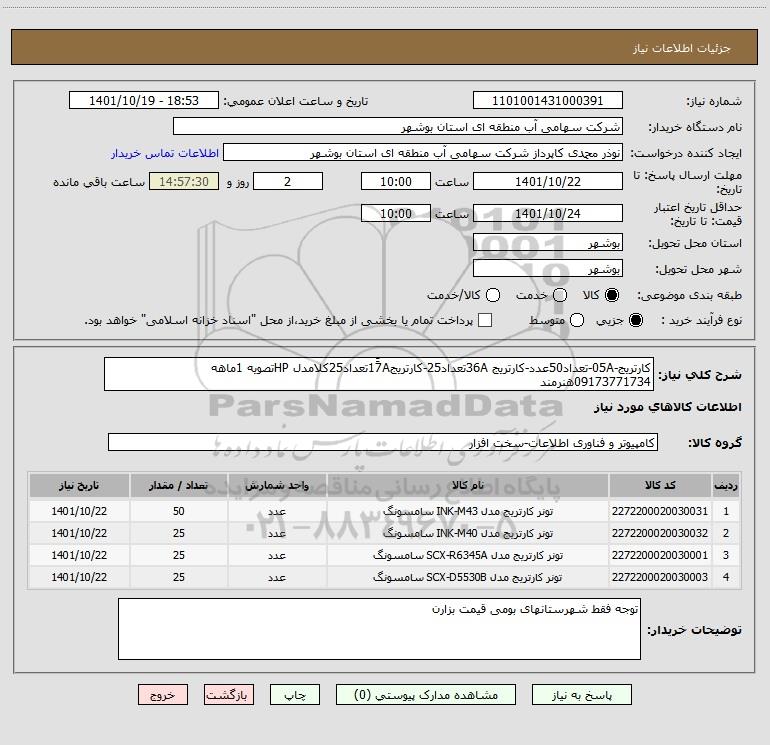Select the متوسط purchase type radio
This screenshot has height=745, width=770.
(x=577, y=320)
